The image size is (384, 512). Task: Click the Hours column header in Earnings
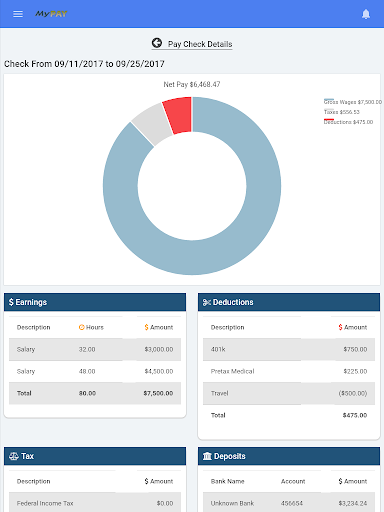click(91, 327)
